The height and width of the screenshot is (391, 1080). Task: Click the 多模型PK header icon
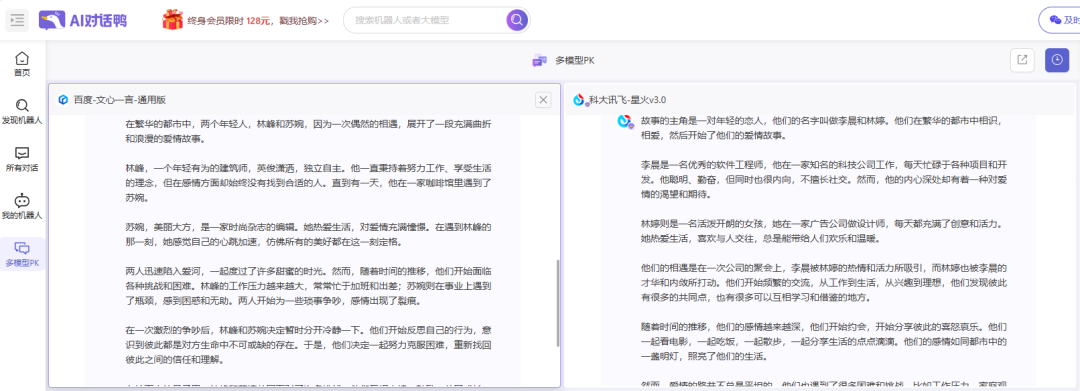coord(539,61)
